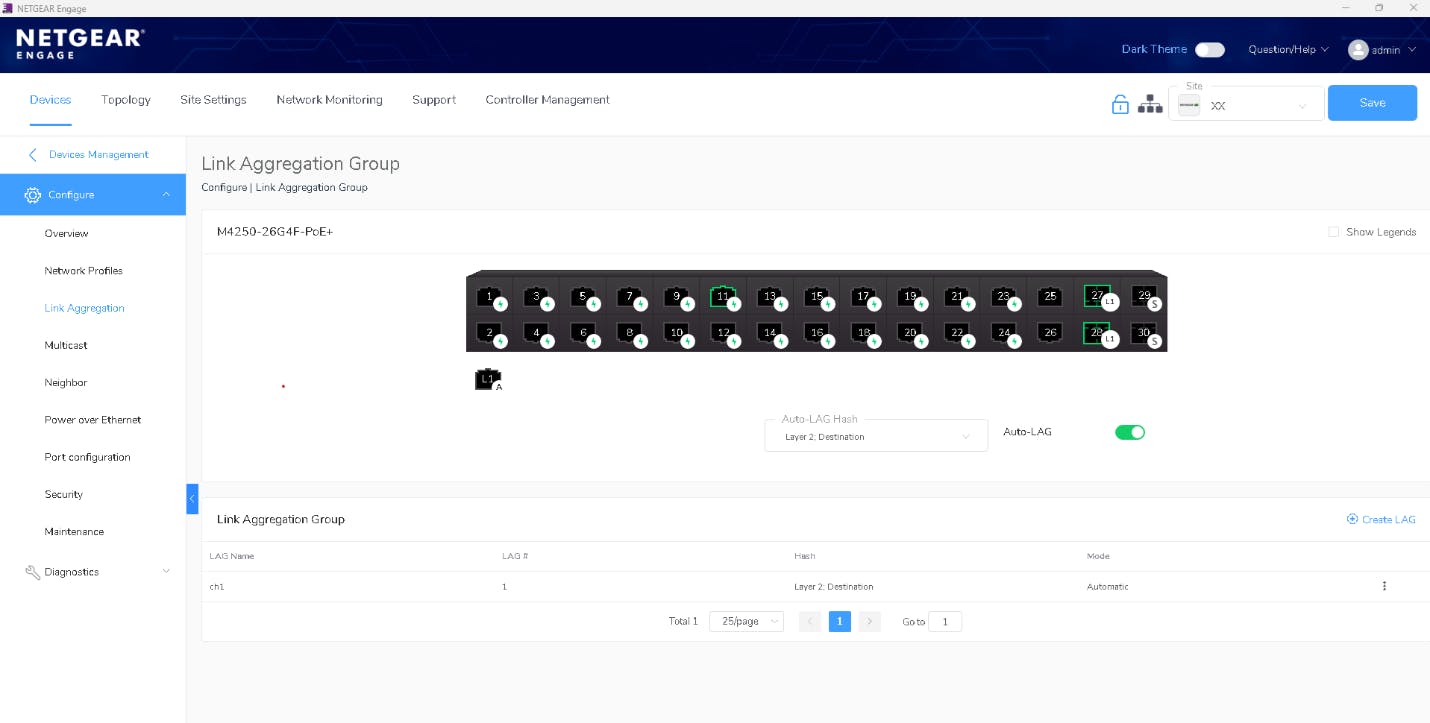Image resolution: width=1430 pixels, height=723 pixels.
Task: Enable the Dark Theme switch
Action: 1209,50
